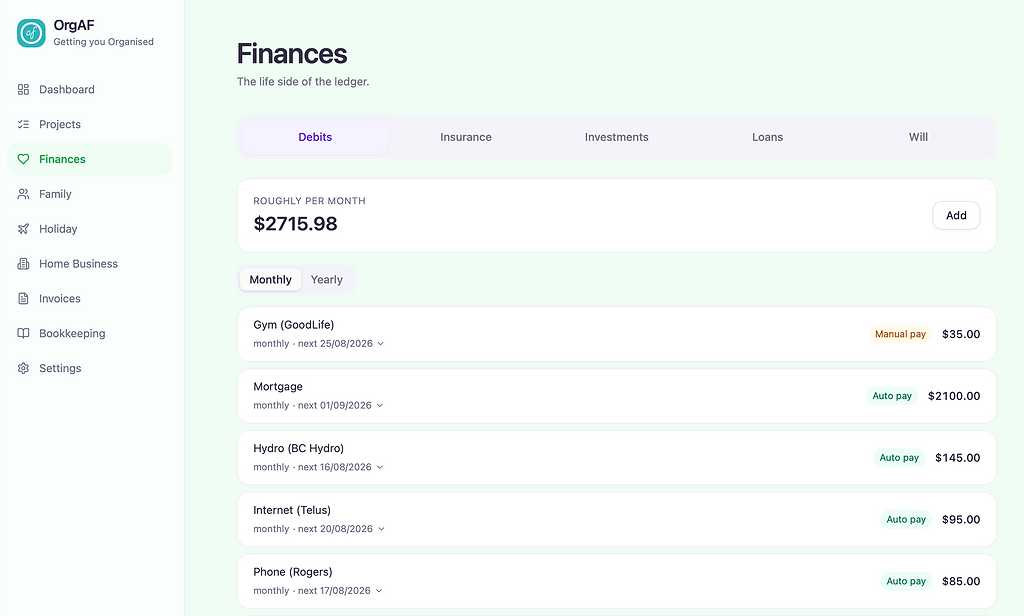
Task: Click 'Getting you Organised' tagline
Action: (x=103, y=42)
